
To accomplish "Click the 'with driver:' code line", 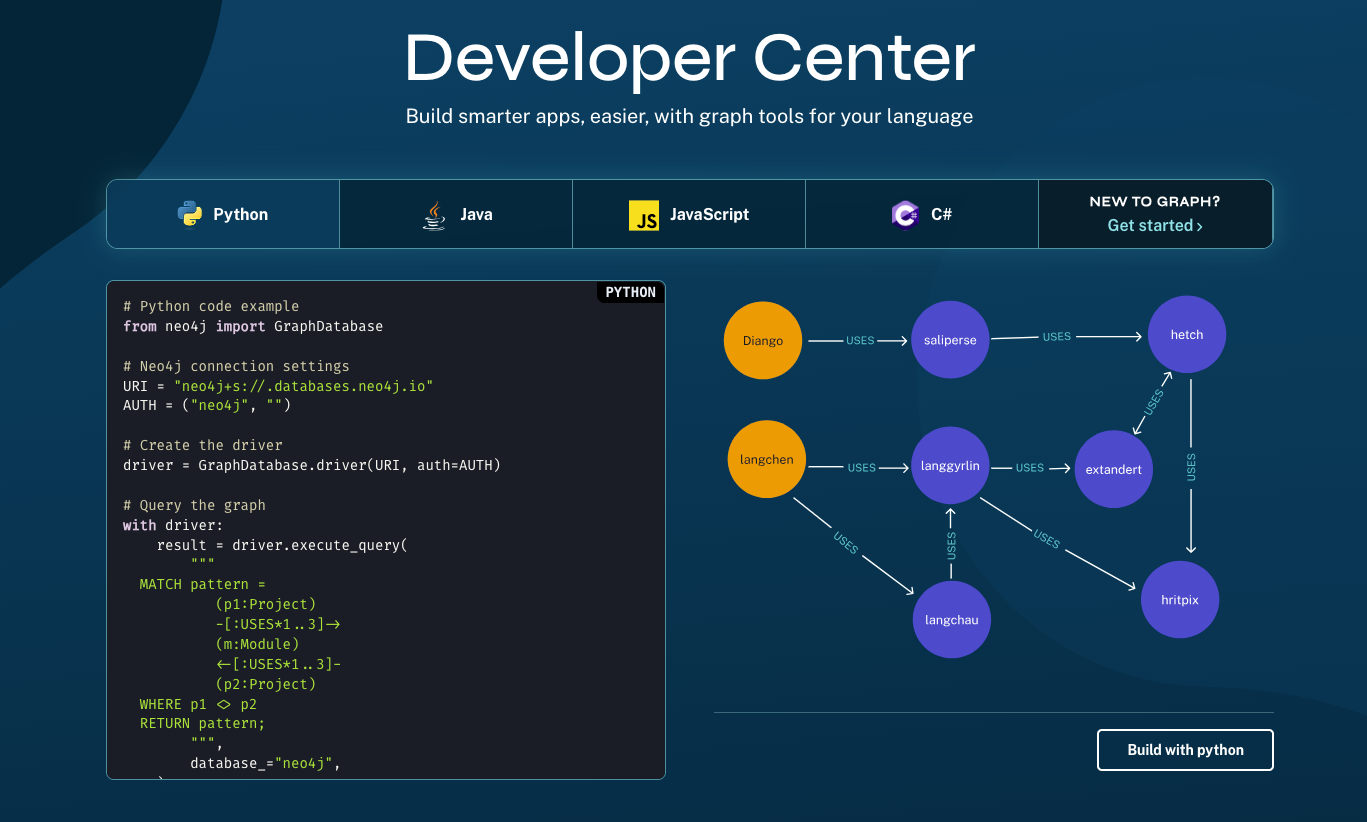I will [173, 525].
